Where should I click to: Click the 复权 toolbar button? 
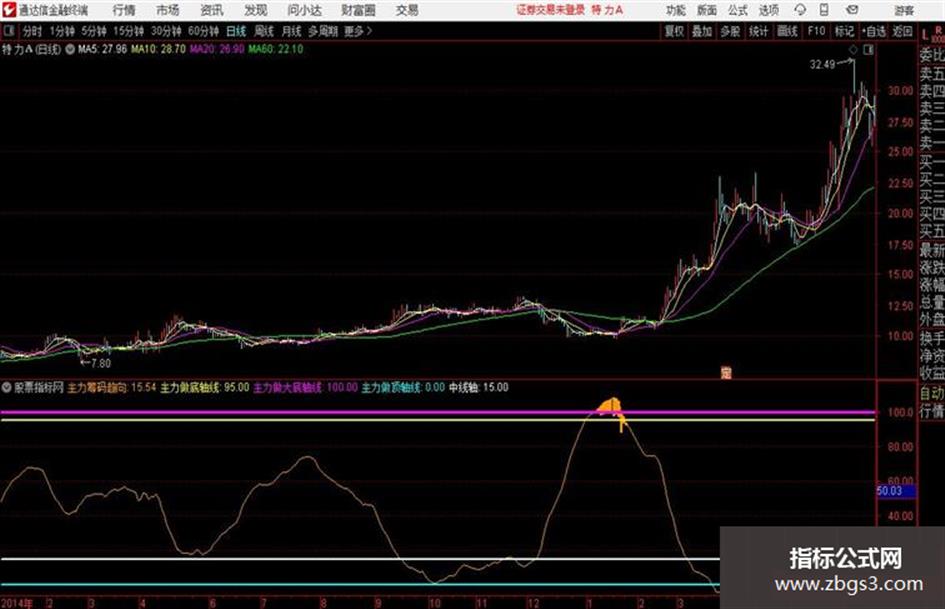674,31
